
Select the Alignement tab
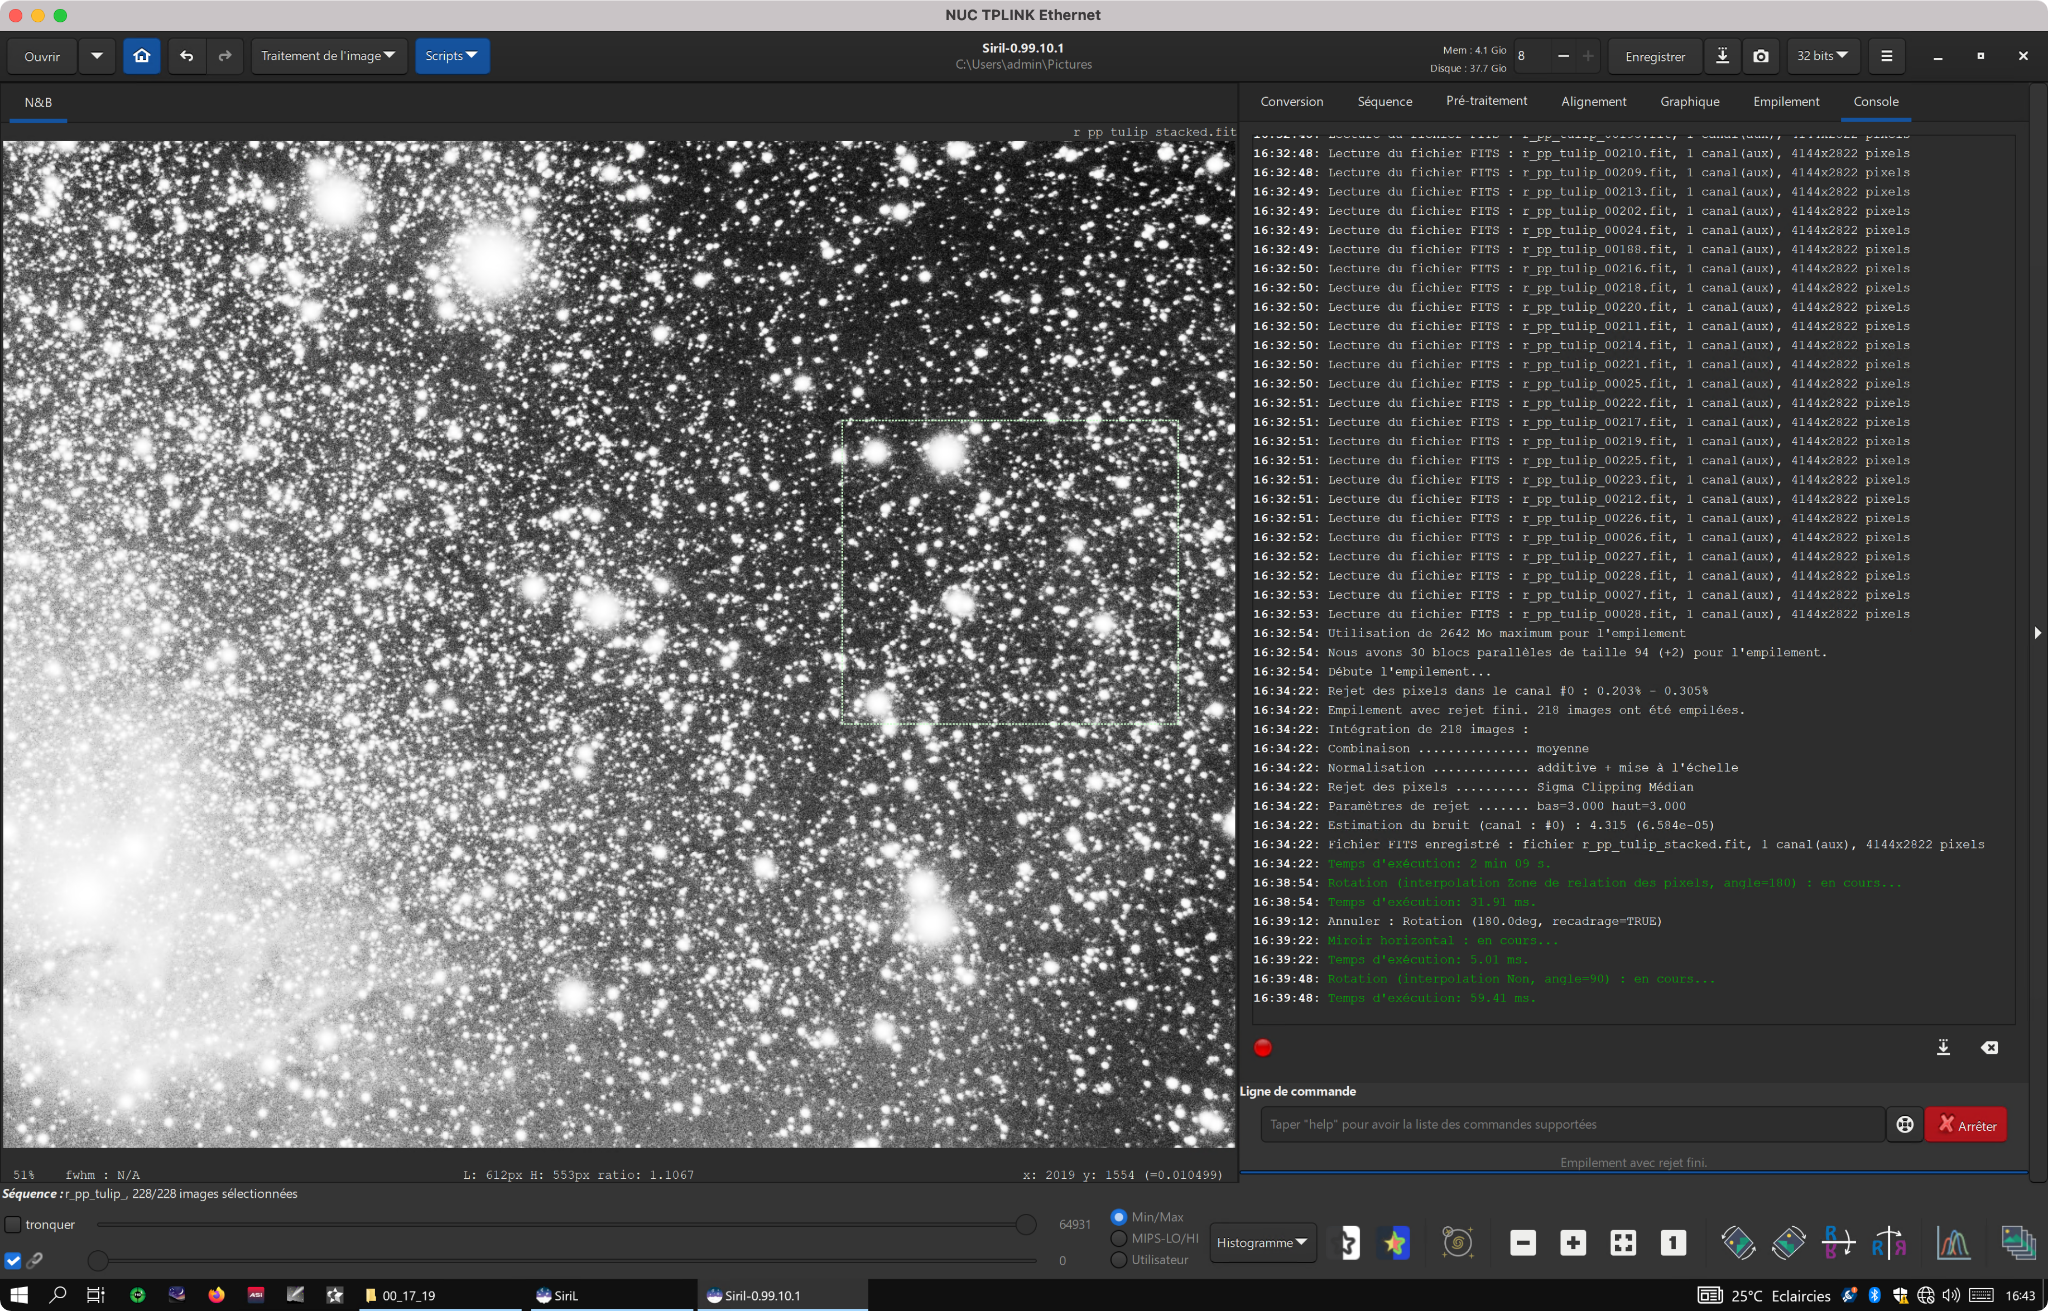pos(1594,101)
